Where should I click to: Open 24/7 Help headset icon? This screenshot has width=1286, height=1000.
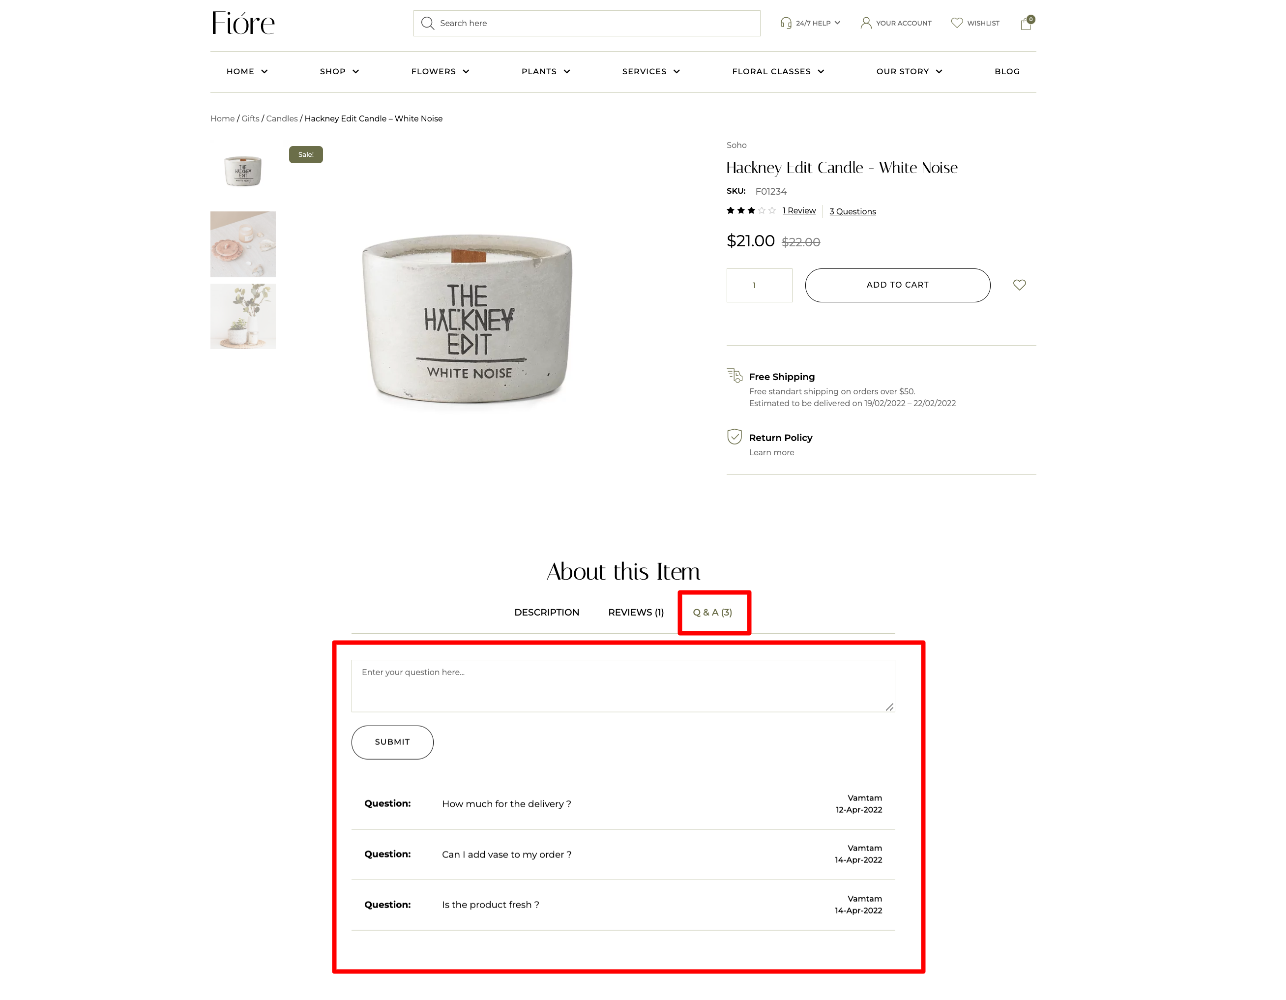pos(786,23)
